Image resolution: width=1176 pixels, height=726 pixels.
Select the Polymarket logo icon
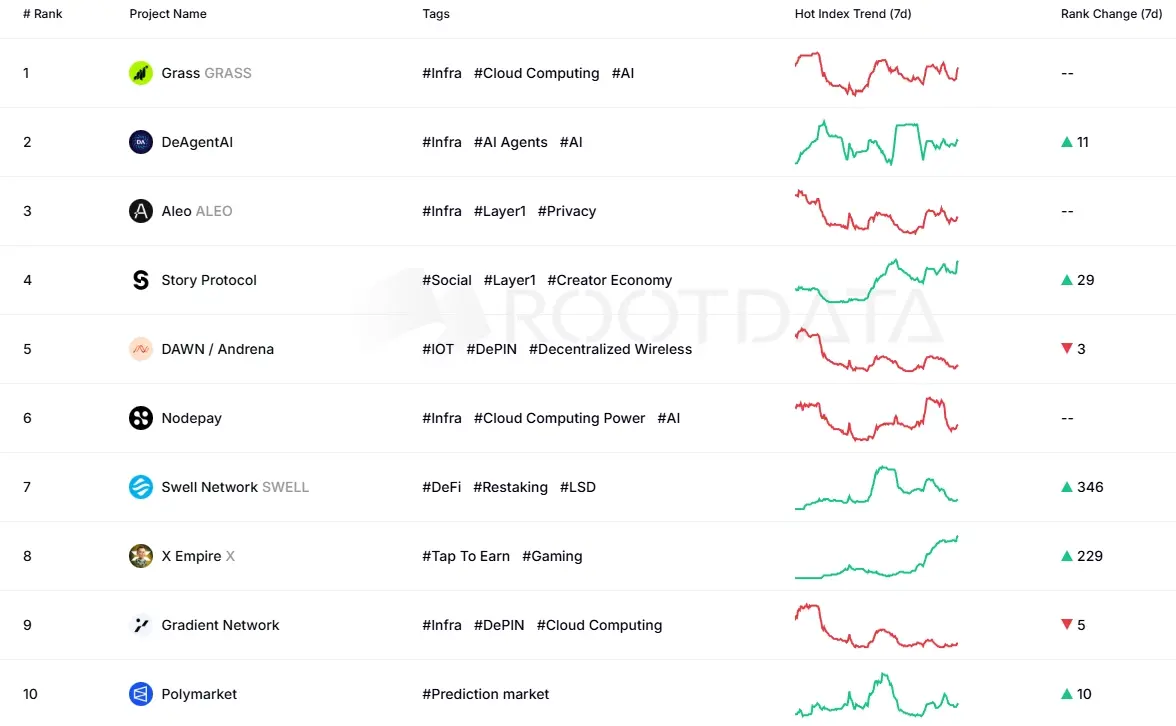coord(140,694)
